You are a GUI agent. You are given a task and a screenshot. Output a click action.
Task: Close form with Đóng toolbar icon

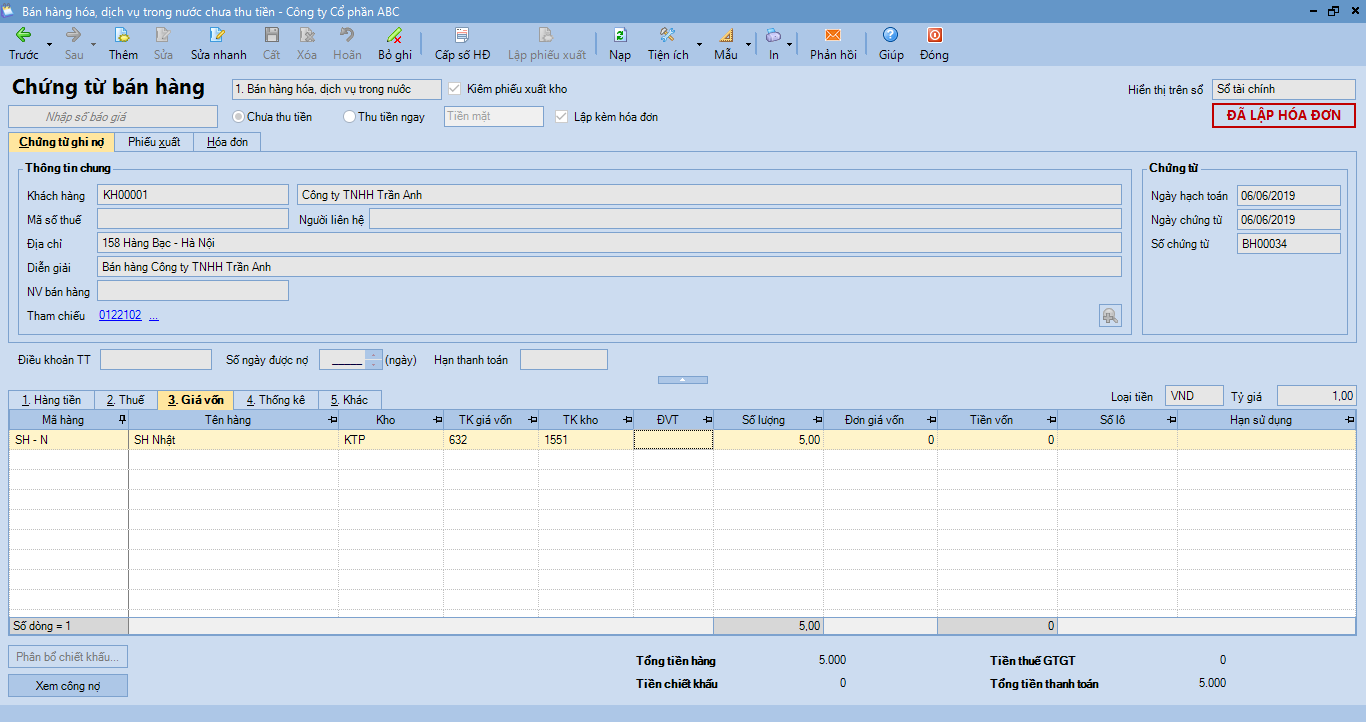tap(934, 44)
